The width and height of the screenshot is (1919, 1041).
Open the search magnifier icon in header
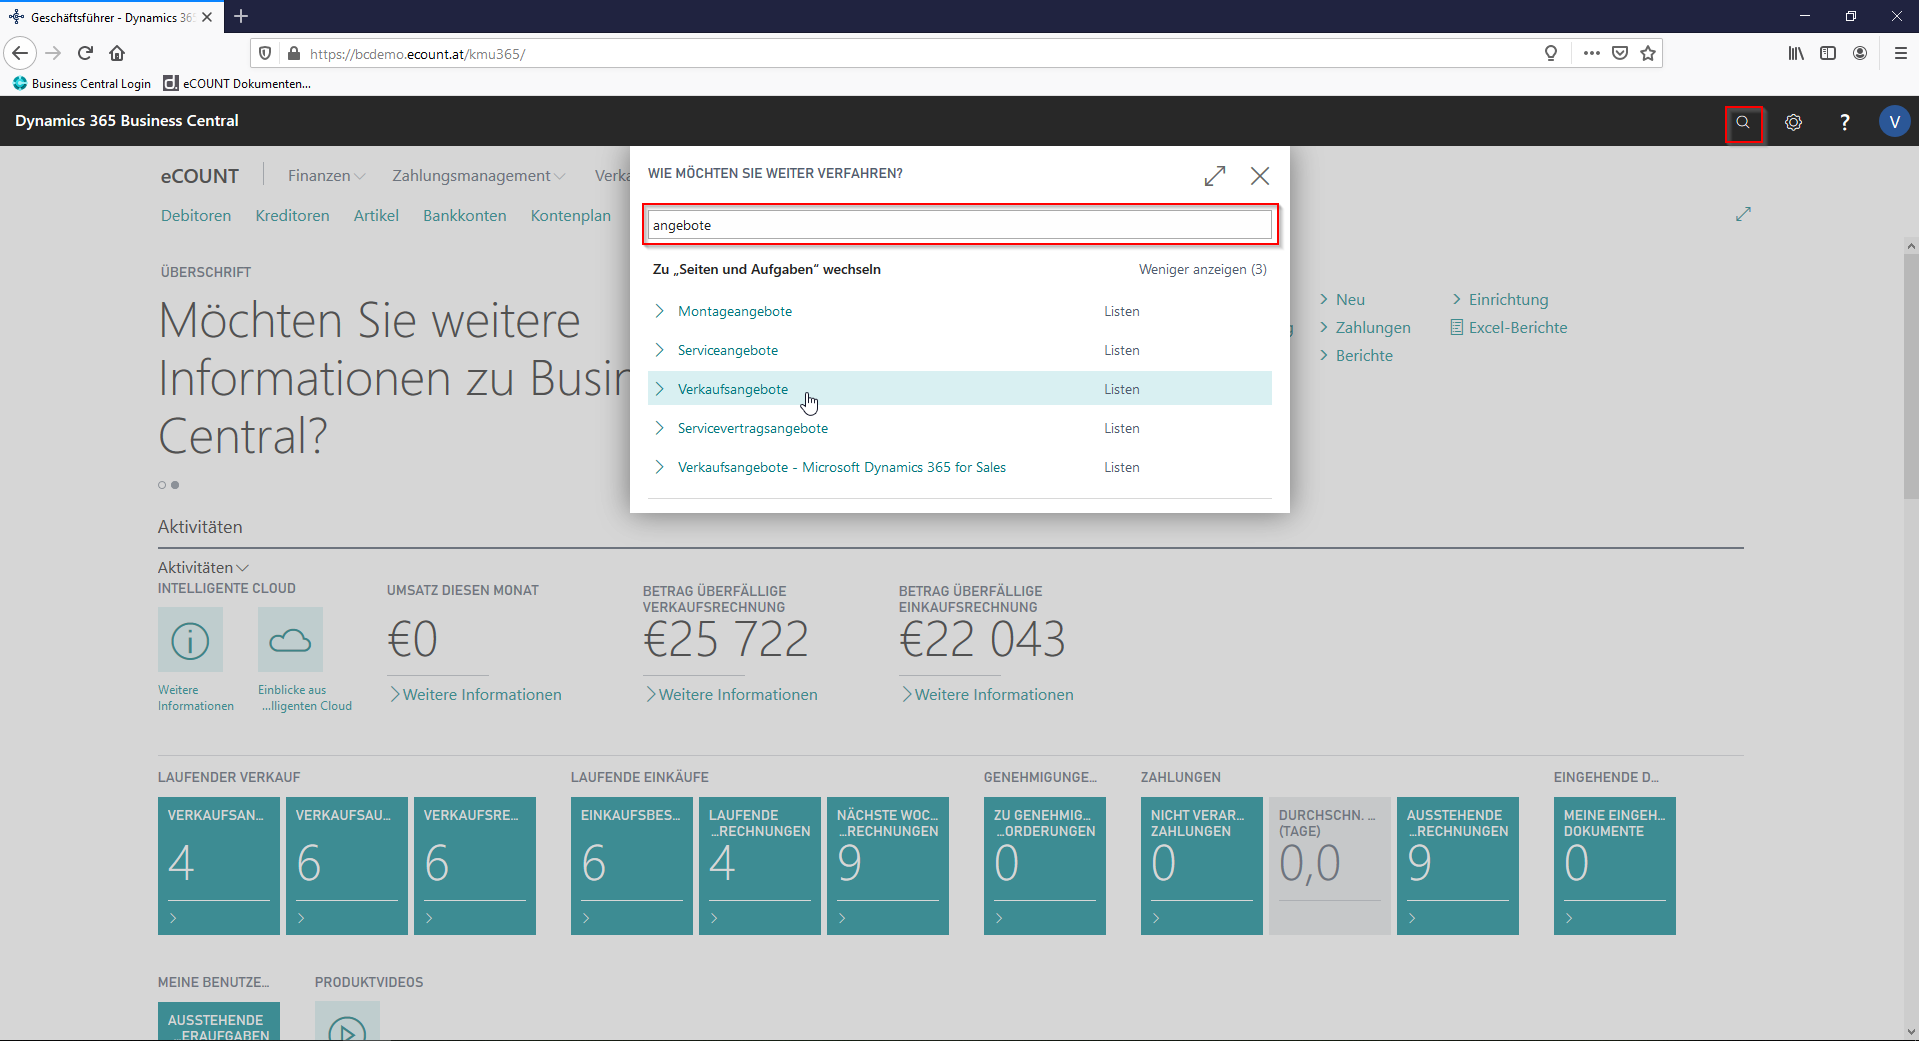point(1743,122)
